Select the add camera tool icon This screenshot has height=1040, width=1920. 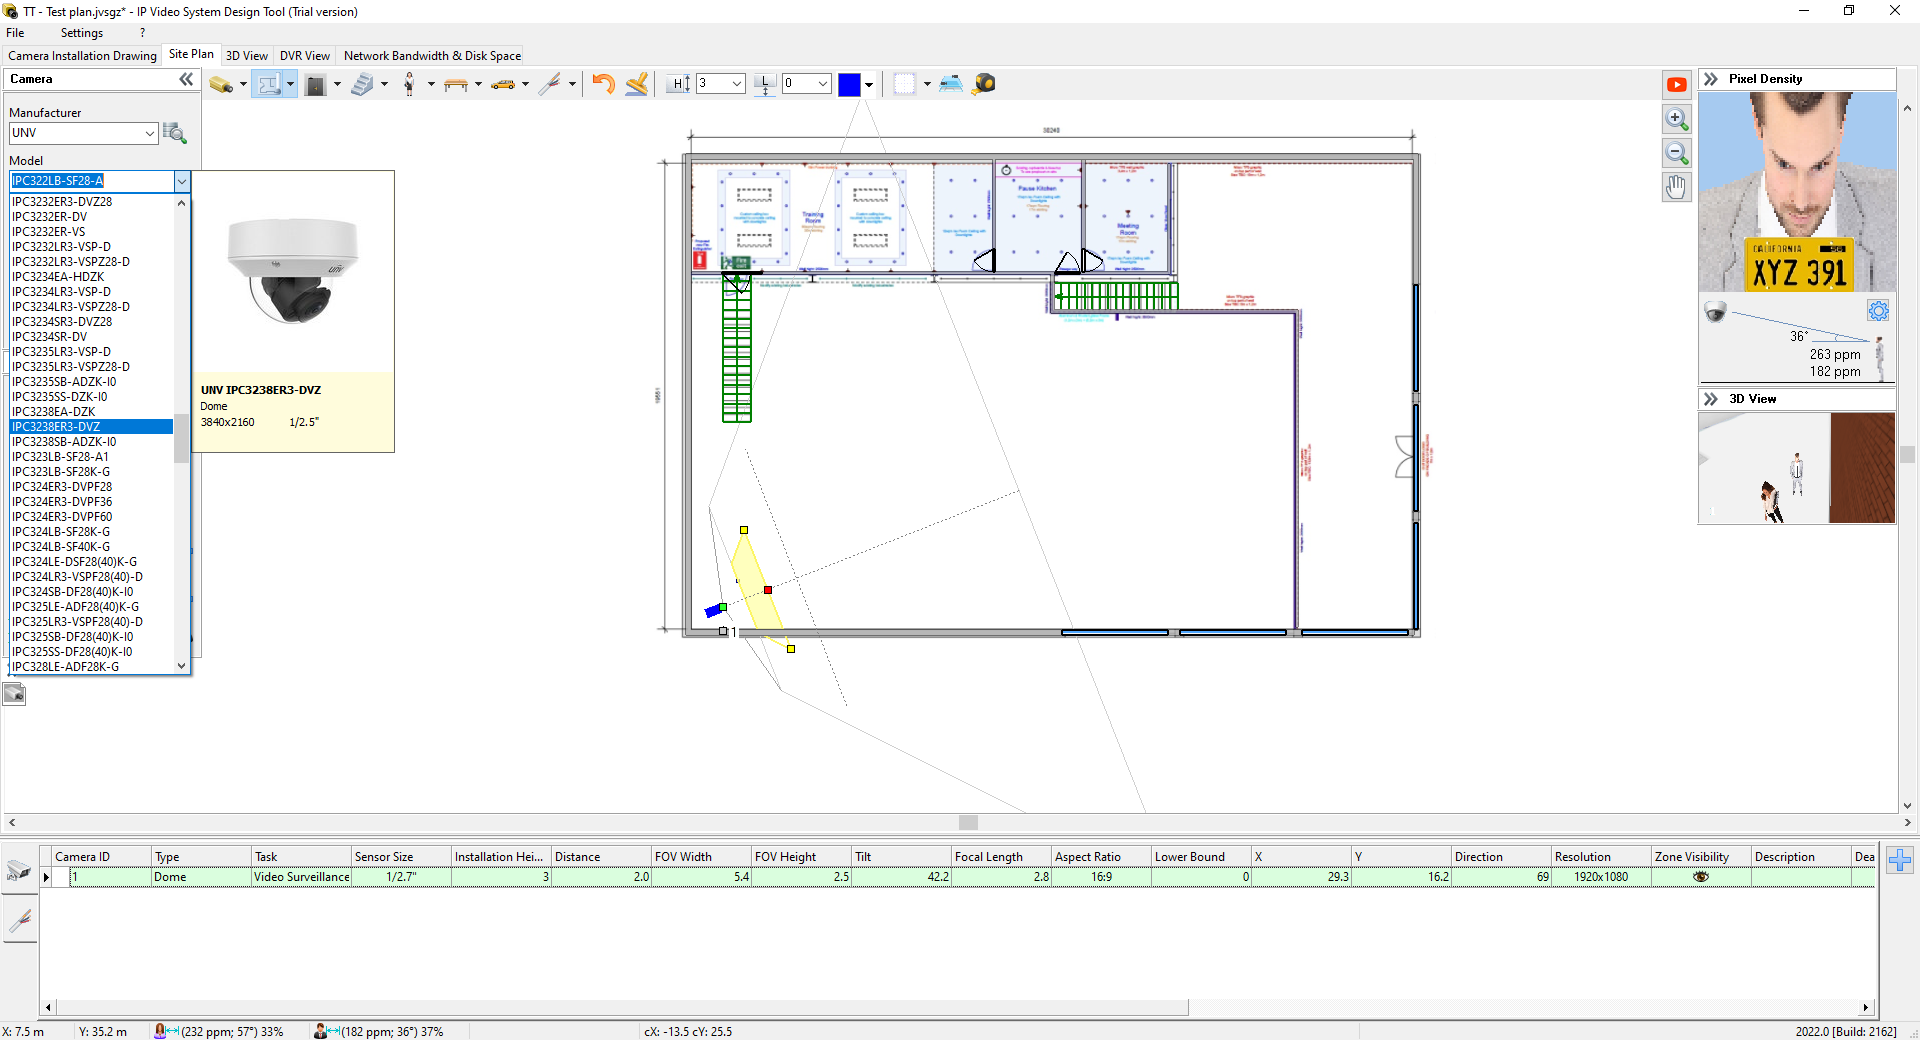click(220, 85)
